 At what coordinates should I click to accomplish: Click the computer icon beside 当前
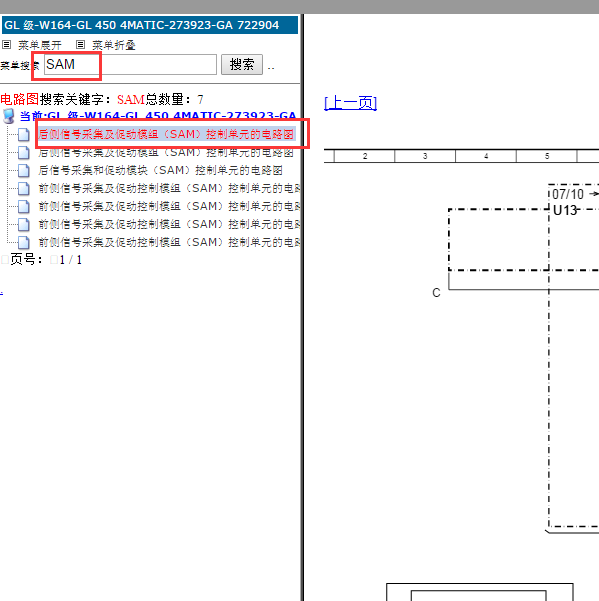[x=8, y=116]
